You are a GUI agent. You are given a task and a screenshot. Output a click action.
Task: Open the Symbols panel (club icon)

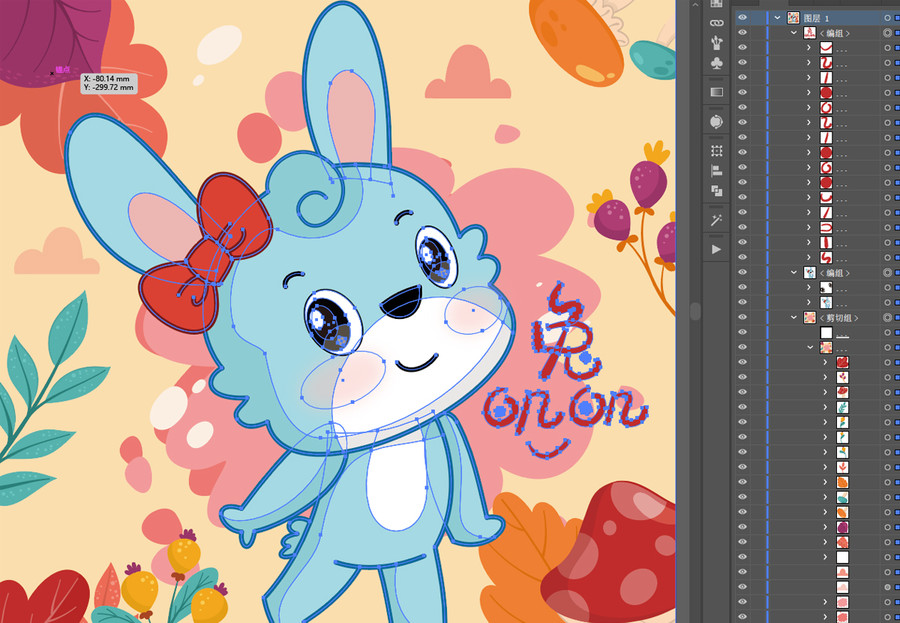click(716, 63)
